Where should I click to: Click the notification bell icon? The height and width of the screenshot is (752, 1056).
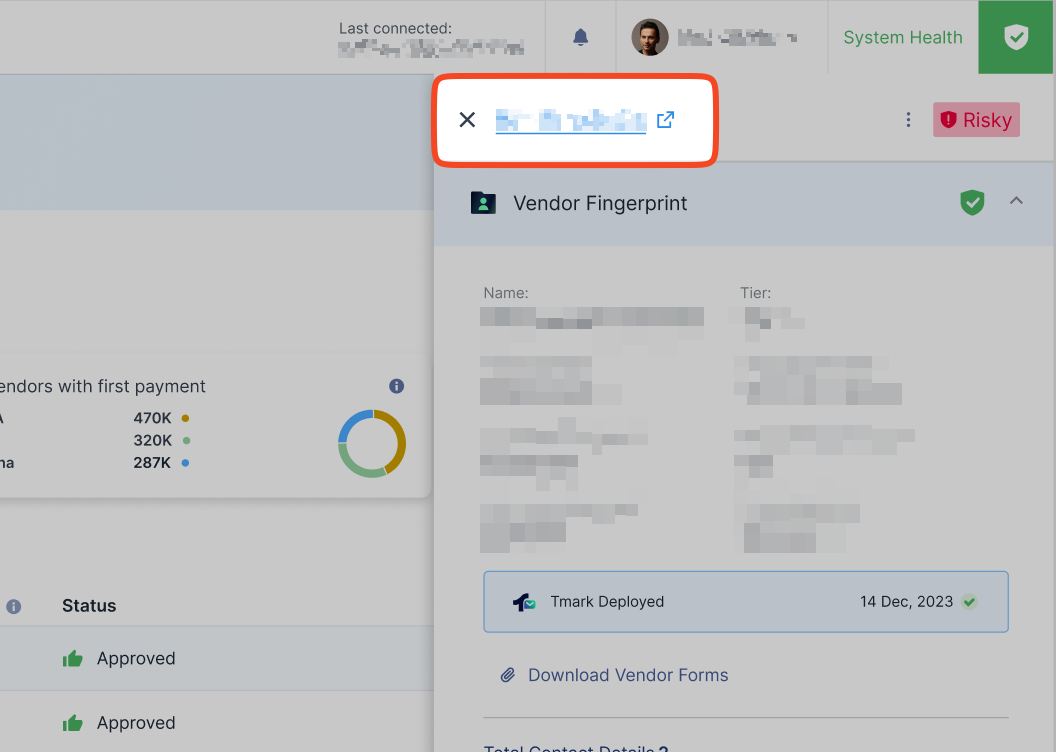tap(581, 37)
